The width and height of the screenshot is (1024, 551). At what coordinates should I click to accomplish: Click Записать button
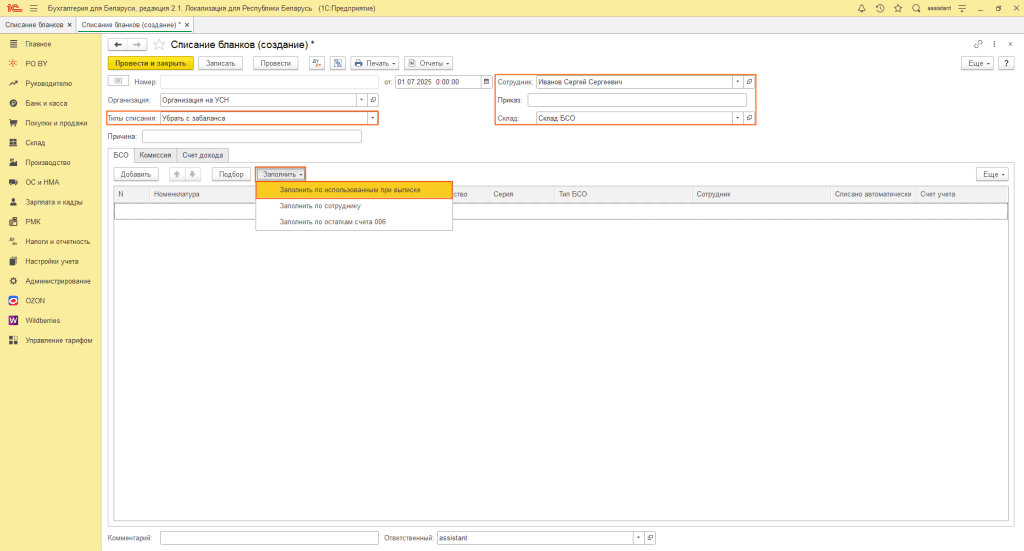point(221,63)
